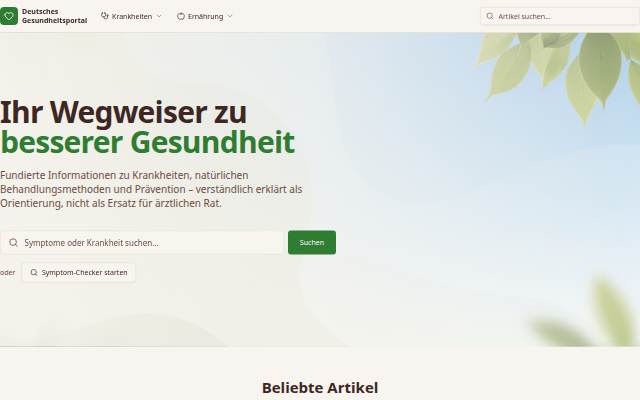Click the magnifier icon in Symptom-Checker button

(34, 272)
